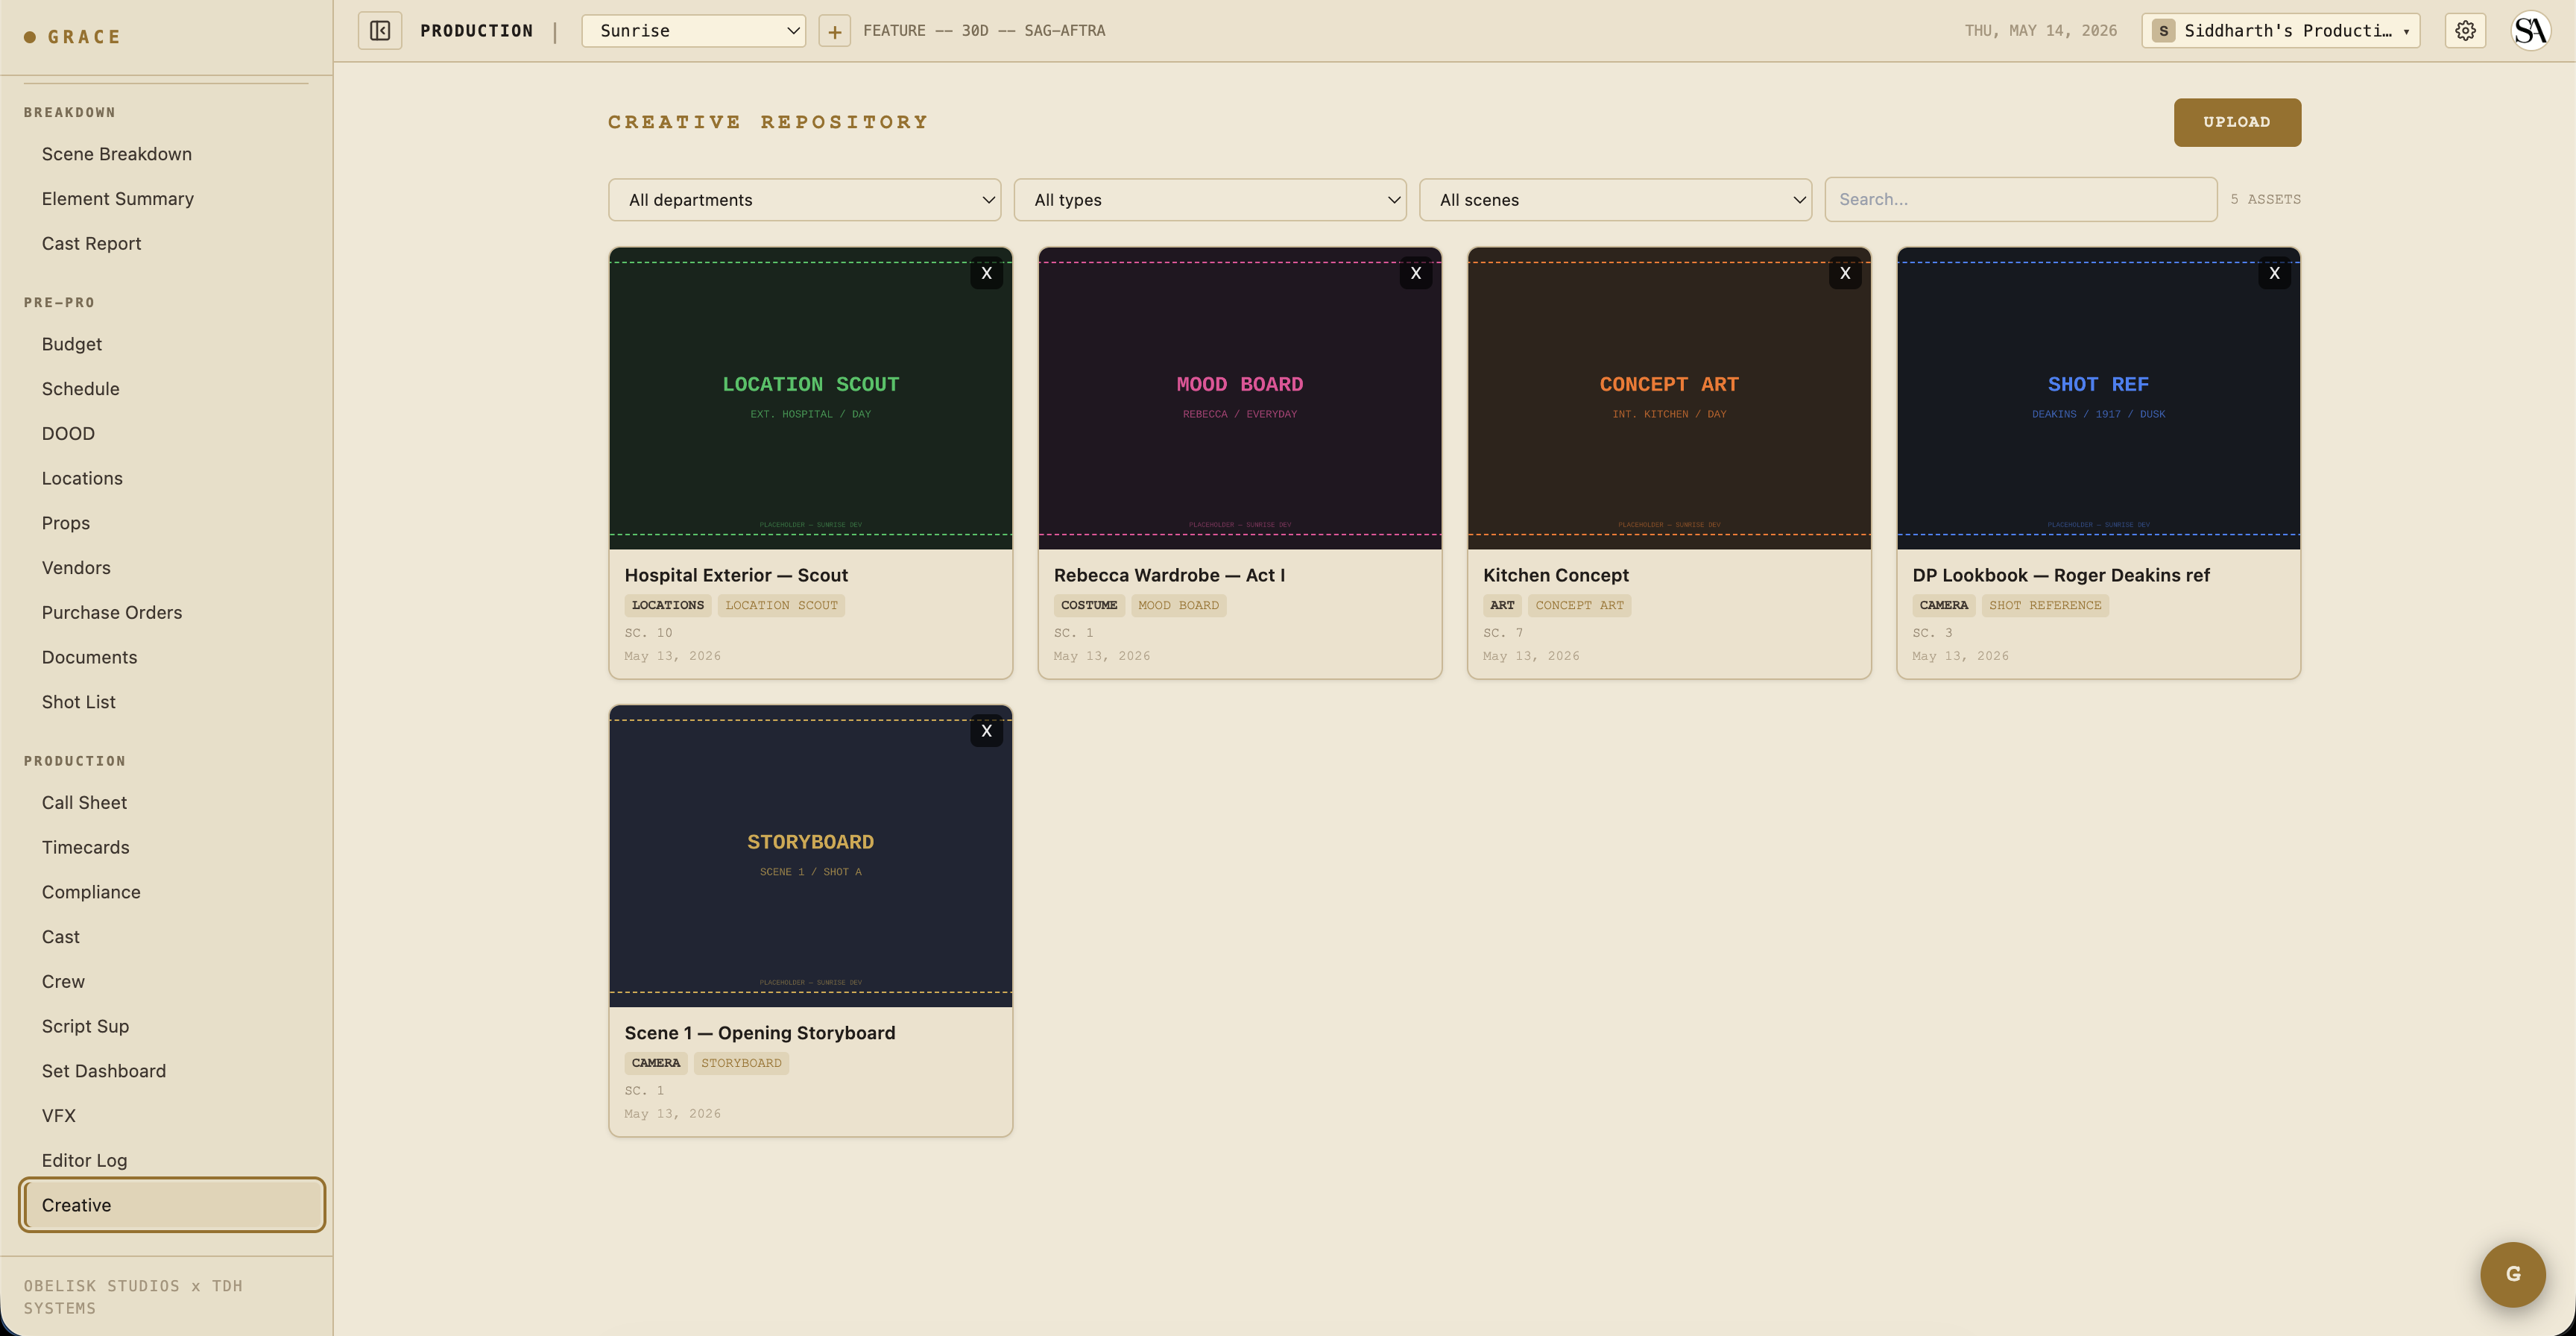Open the Mood Board thumbnail
This screenshot has width=2576, height=1336.
[x=1240, y=398]
